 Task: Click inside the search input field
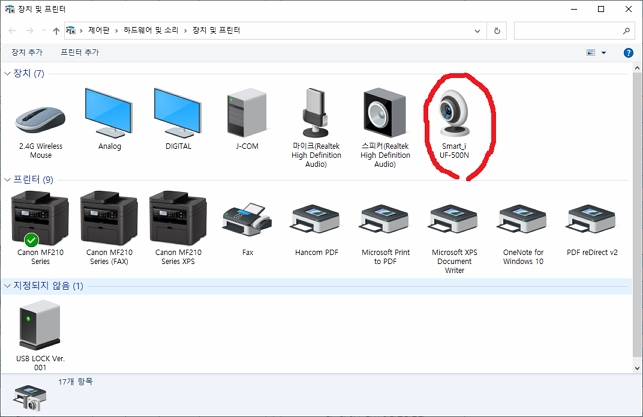[568, 31]
